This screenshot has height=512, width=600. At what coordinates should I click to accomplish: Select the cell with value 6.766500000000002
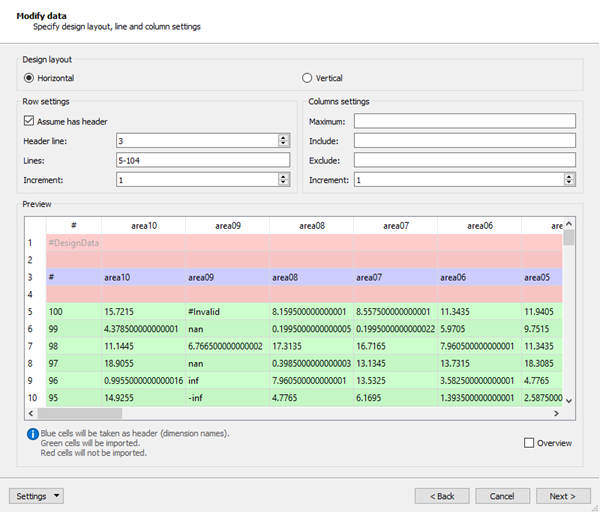tap(228, 346)
